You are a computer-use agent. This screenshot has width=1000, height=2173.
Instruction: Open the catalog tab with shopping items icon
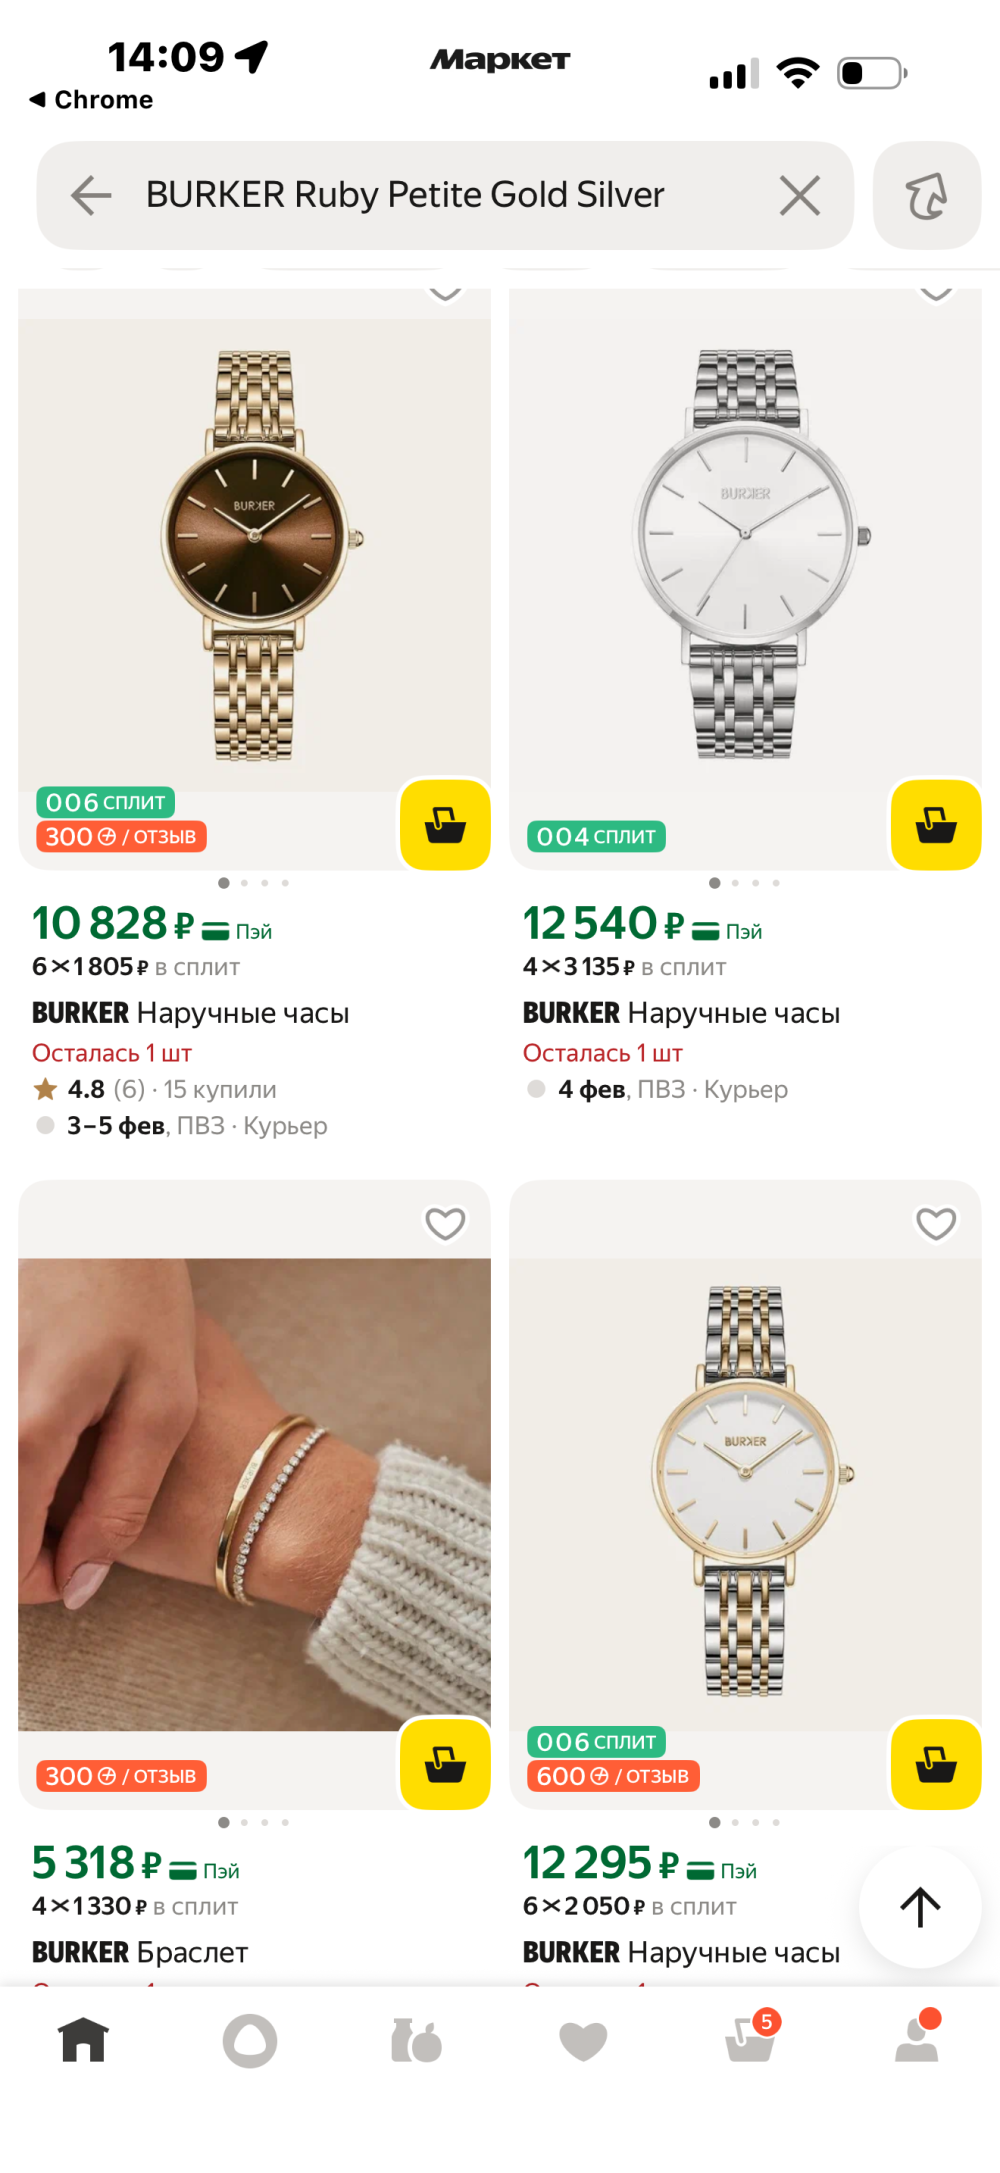coord(416,2040)
